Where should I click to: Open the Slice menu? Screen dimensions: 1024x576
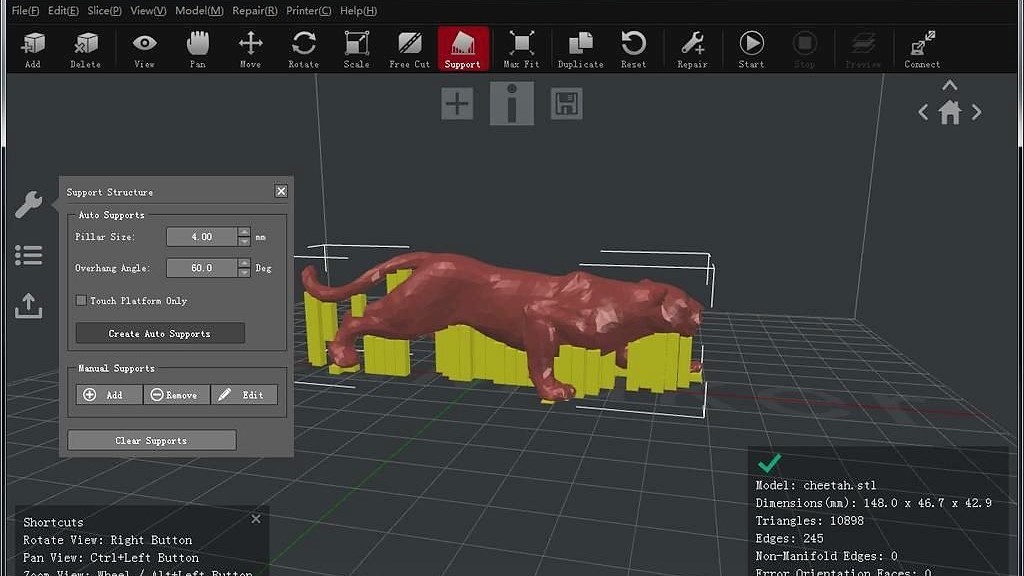click(x=104, y=11)
